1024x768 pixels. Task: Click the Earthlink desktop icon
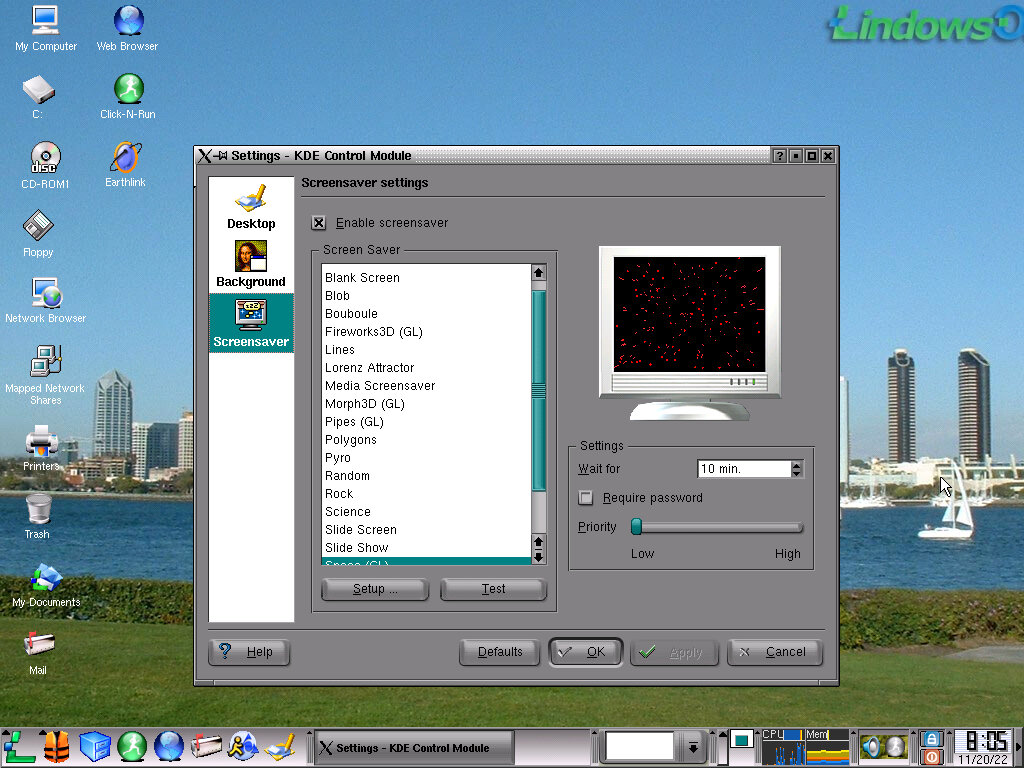(126, 163)
